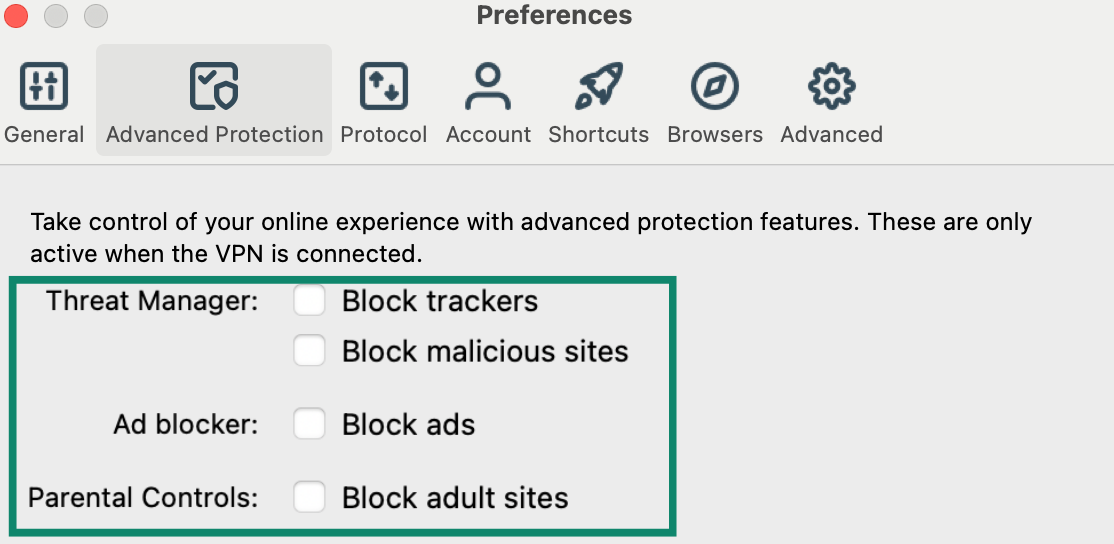Click the "Advanced Protection" tab text label
The height and width of the screenshot is (544, 1114).
tap(214, 135)
